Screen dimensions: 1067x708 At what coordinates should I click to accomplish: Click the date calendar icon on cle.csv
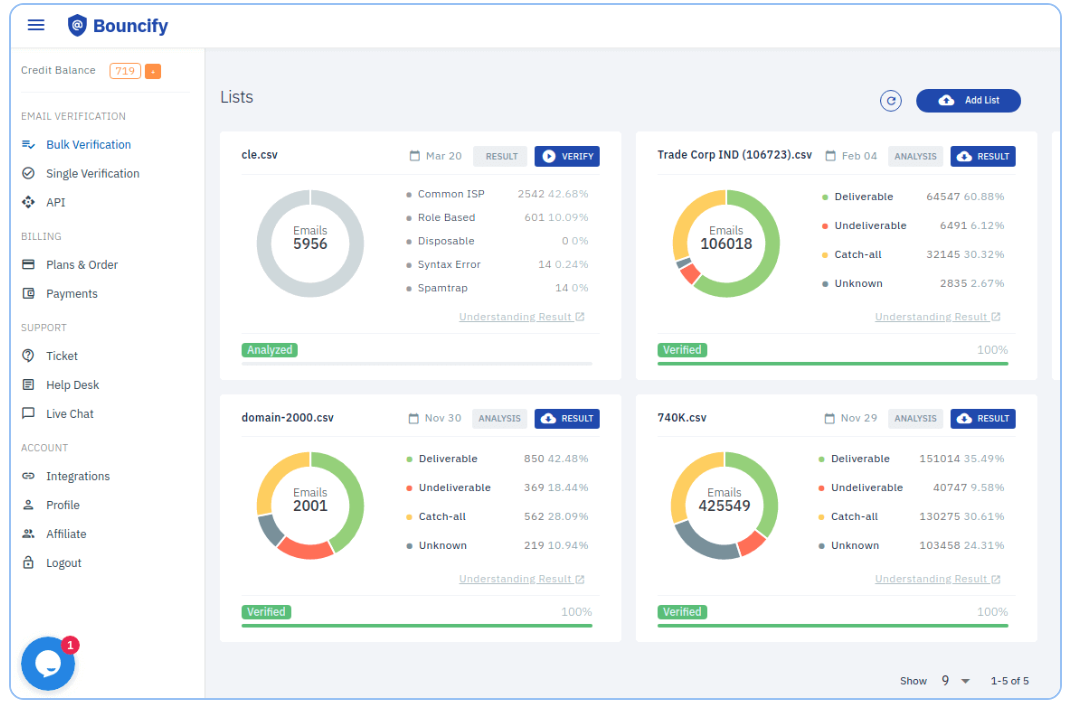click(414, 156)
